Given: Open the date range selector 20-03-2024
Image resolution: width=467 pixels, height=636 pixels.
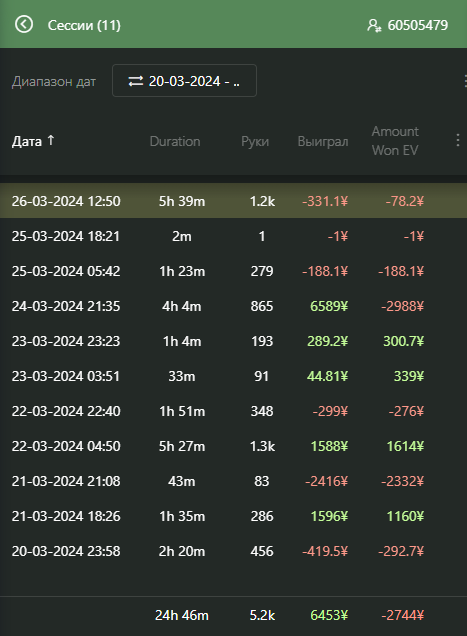Looking at the screenshot, I should (184, 81).
